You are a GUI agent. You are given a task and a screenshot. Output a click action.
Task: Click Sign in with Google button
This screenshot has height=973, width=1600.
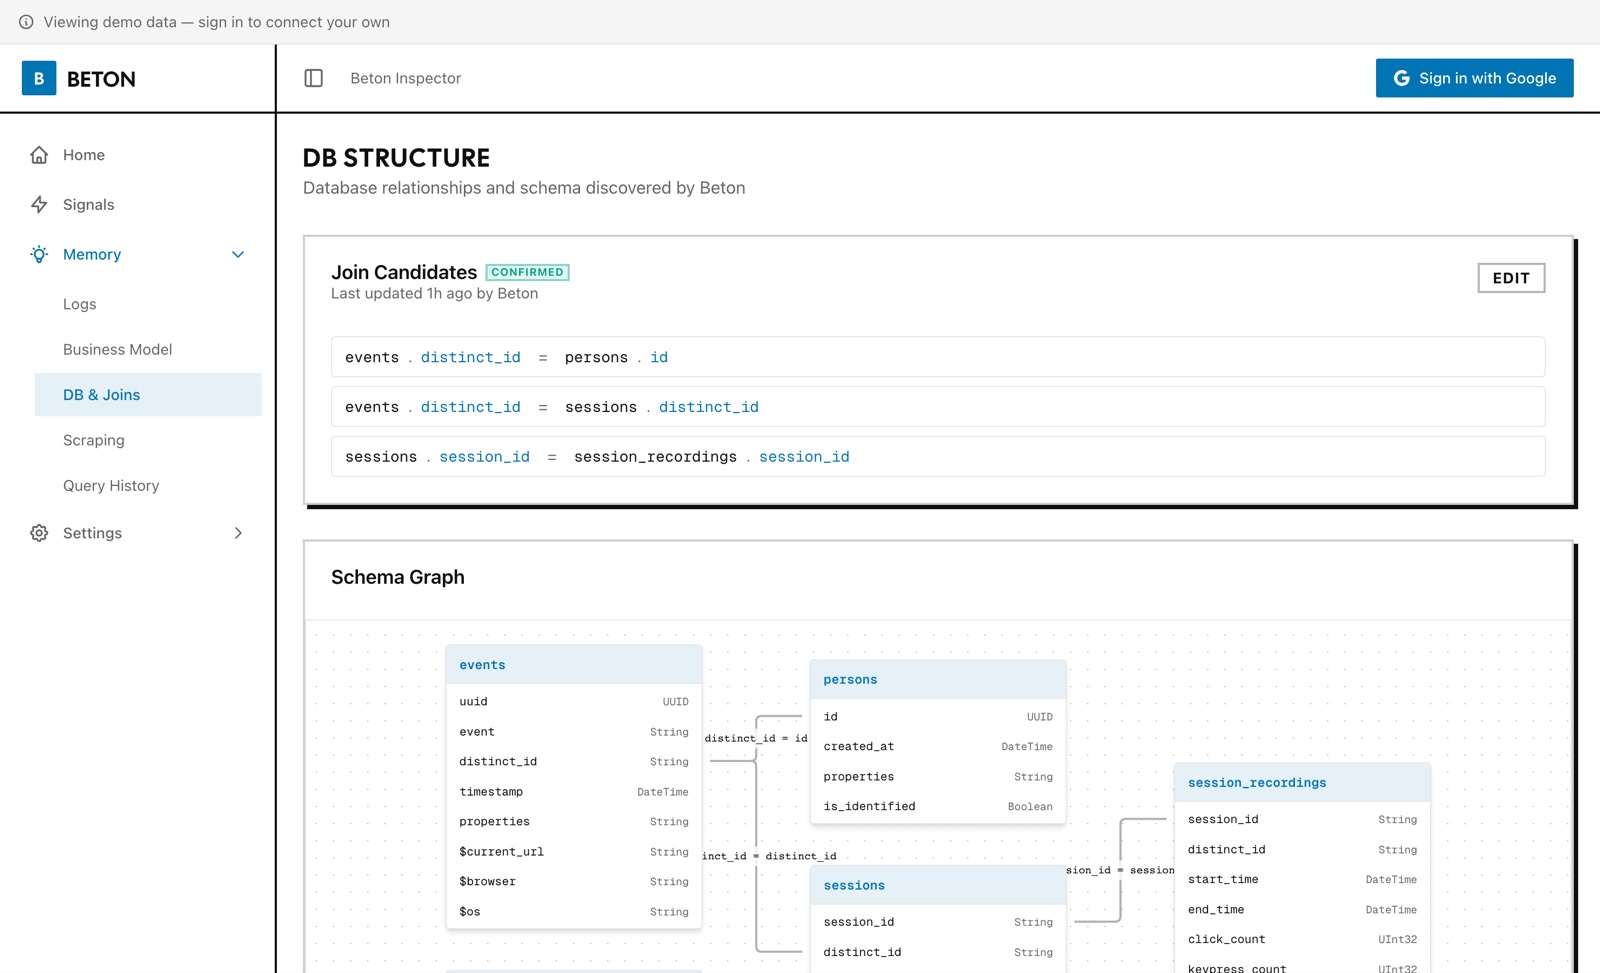tap(1474, 78)
